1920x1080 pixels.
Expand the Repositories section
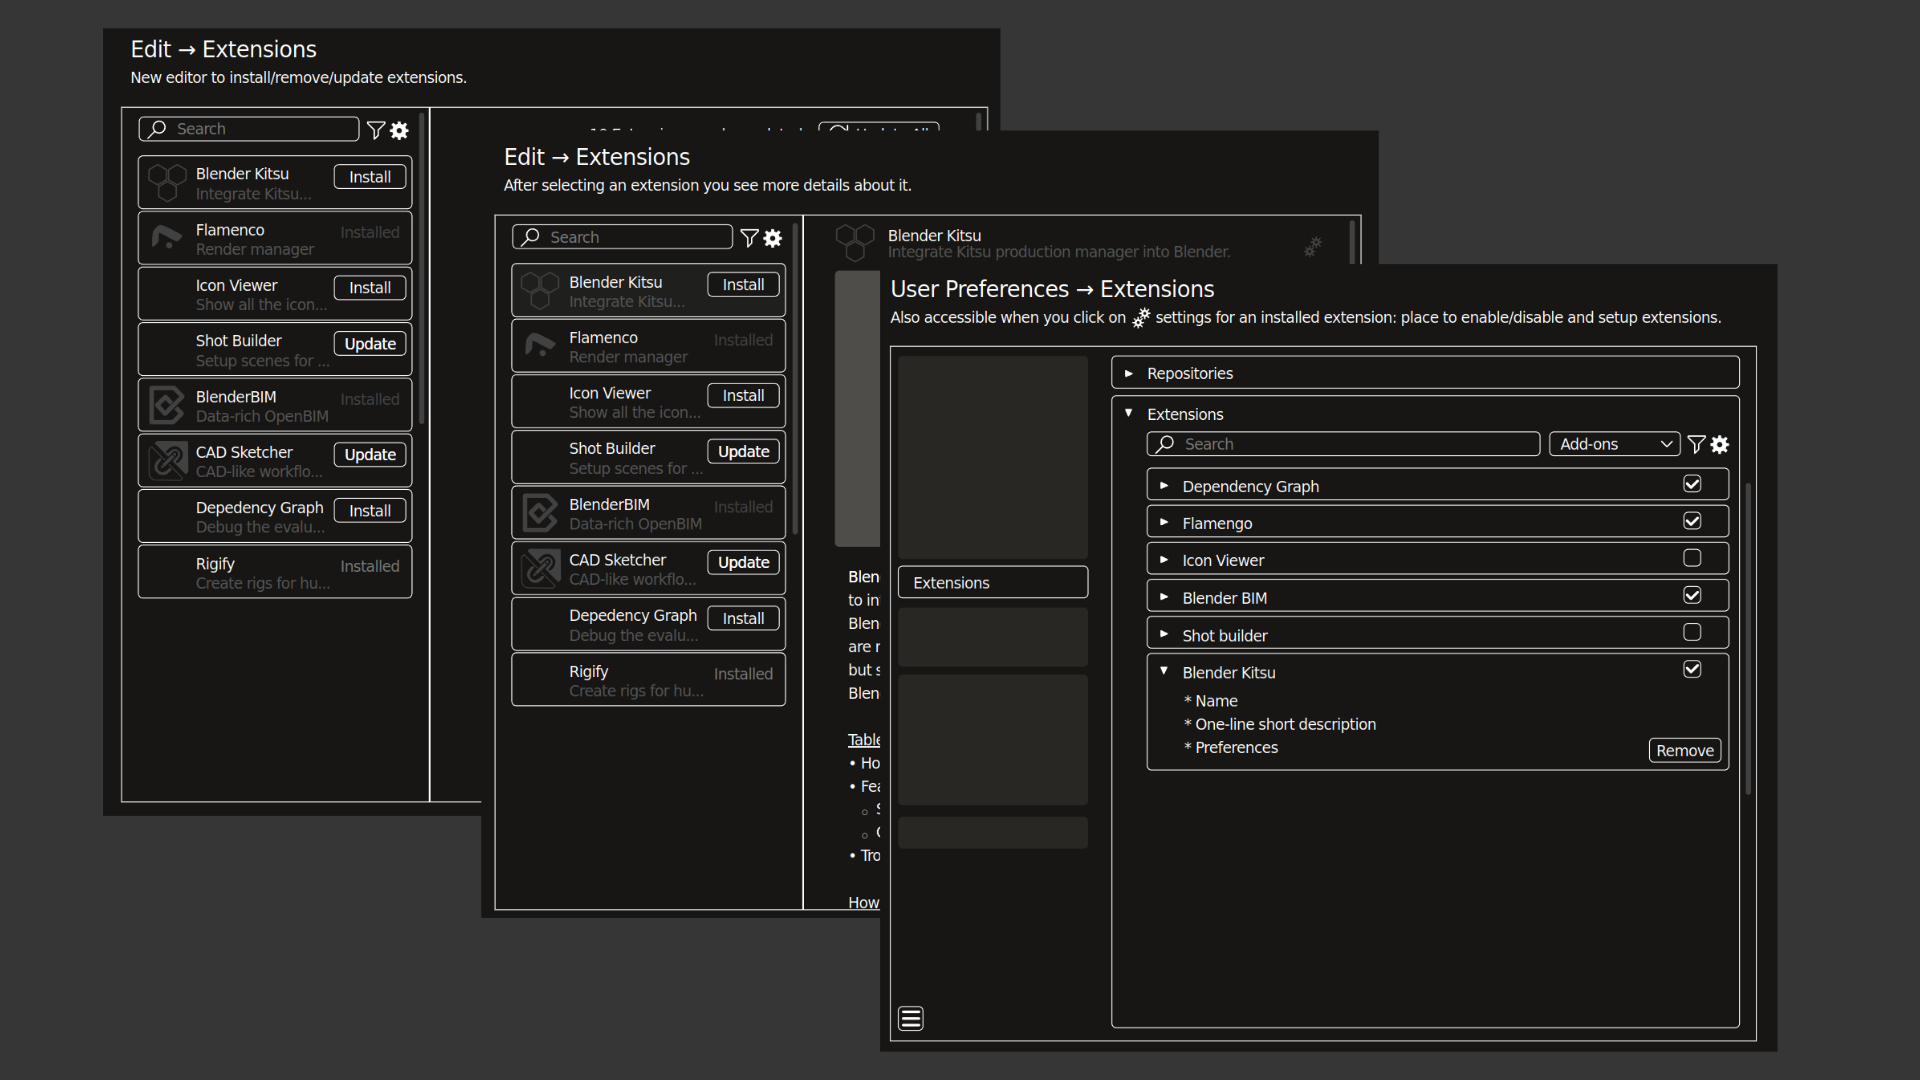(1129, 372)
